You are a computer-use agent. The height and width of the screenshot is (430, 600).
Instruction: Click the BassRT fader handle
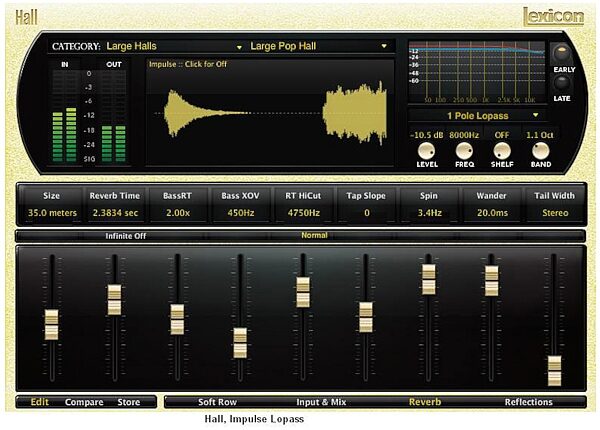point(177,319)
